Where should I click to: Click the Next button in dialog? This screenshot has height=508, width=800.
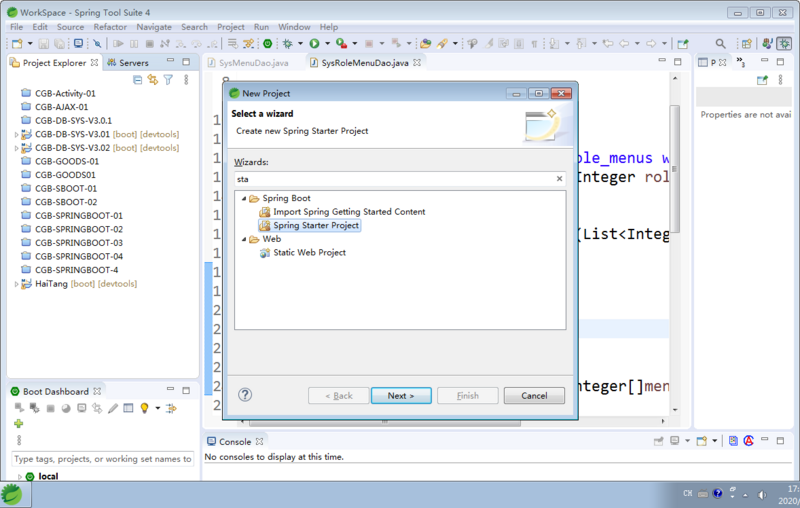click(401, 395)
